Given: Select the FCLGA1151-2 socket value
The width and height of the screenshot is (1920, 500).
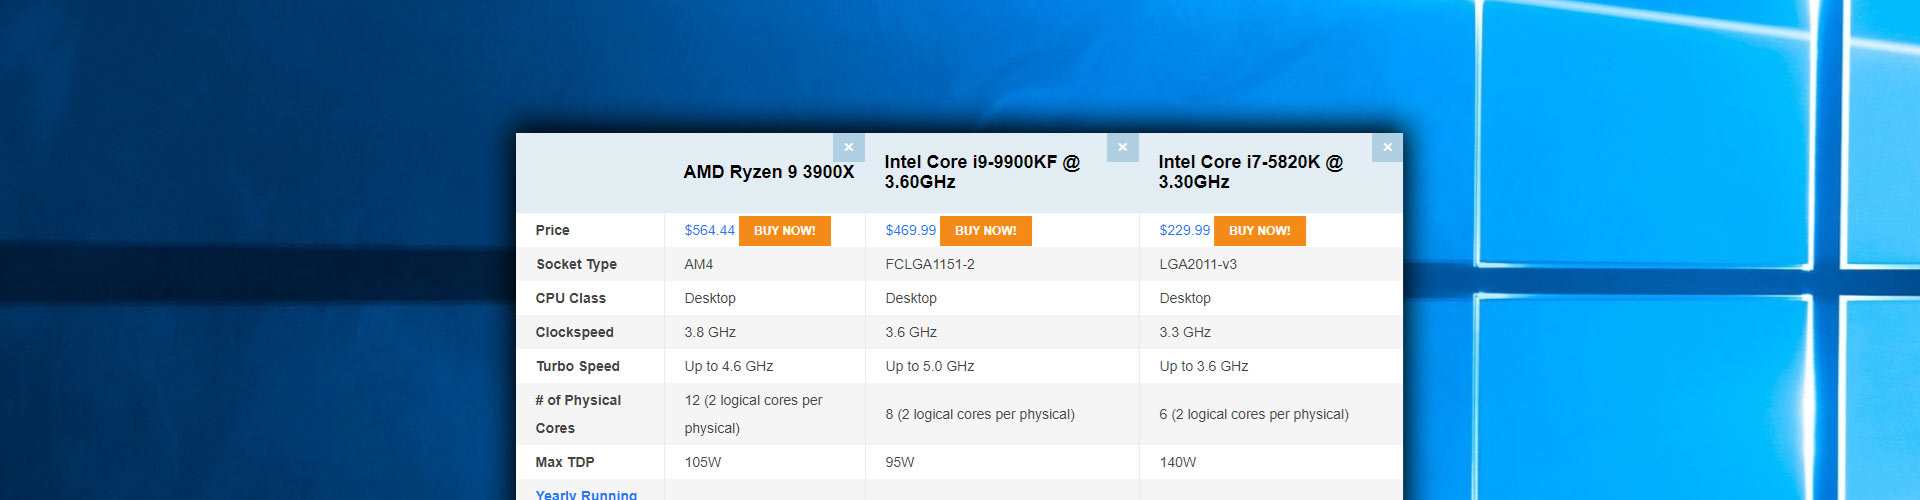Looking at the screenshot, I should pyautogui.click(x=930, y=264).
